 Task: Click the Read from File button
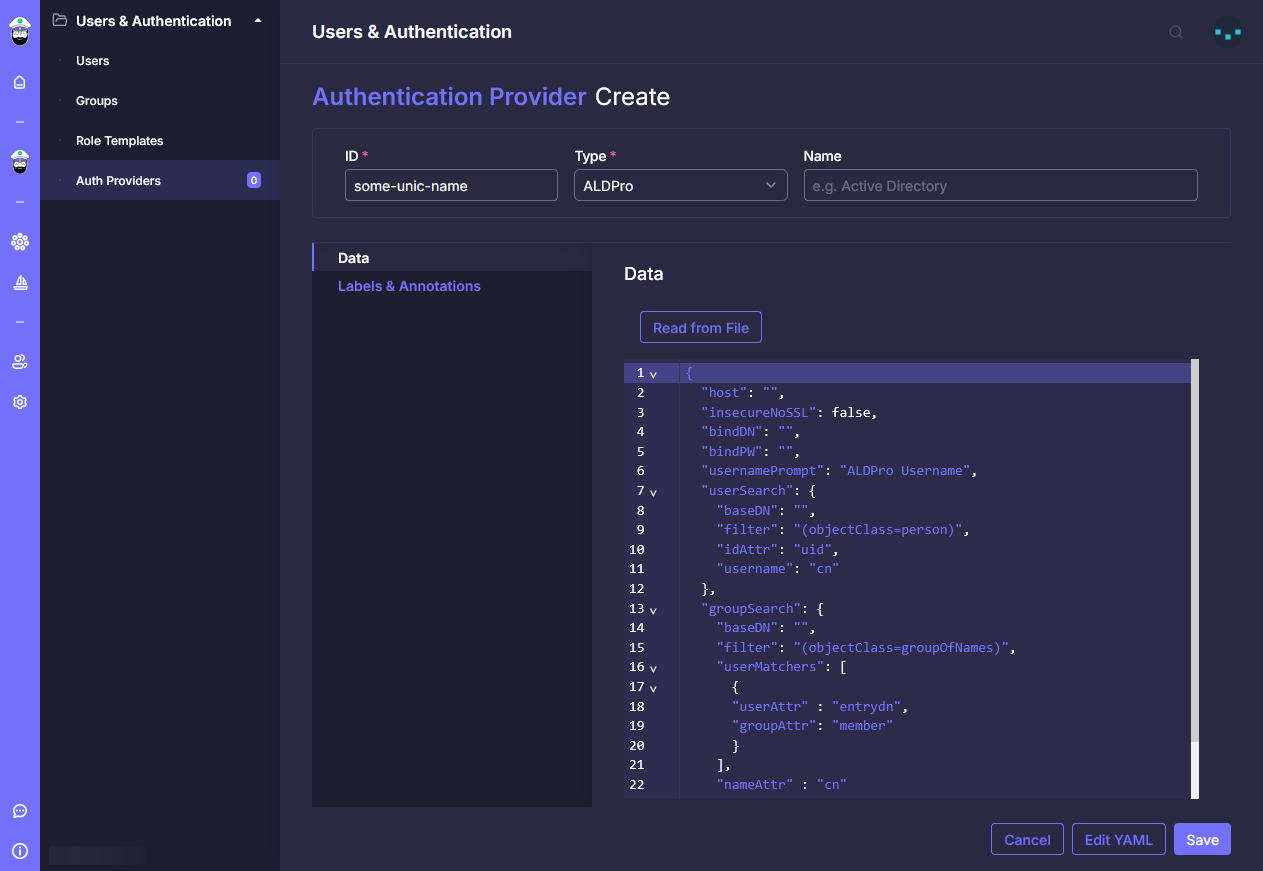coord(700,328)
